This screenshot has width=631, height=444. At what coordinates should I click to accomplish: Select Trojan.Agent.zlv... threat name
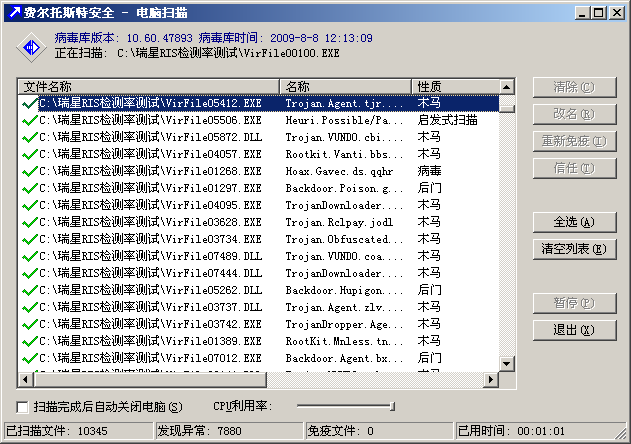344,308
